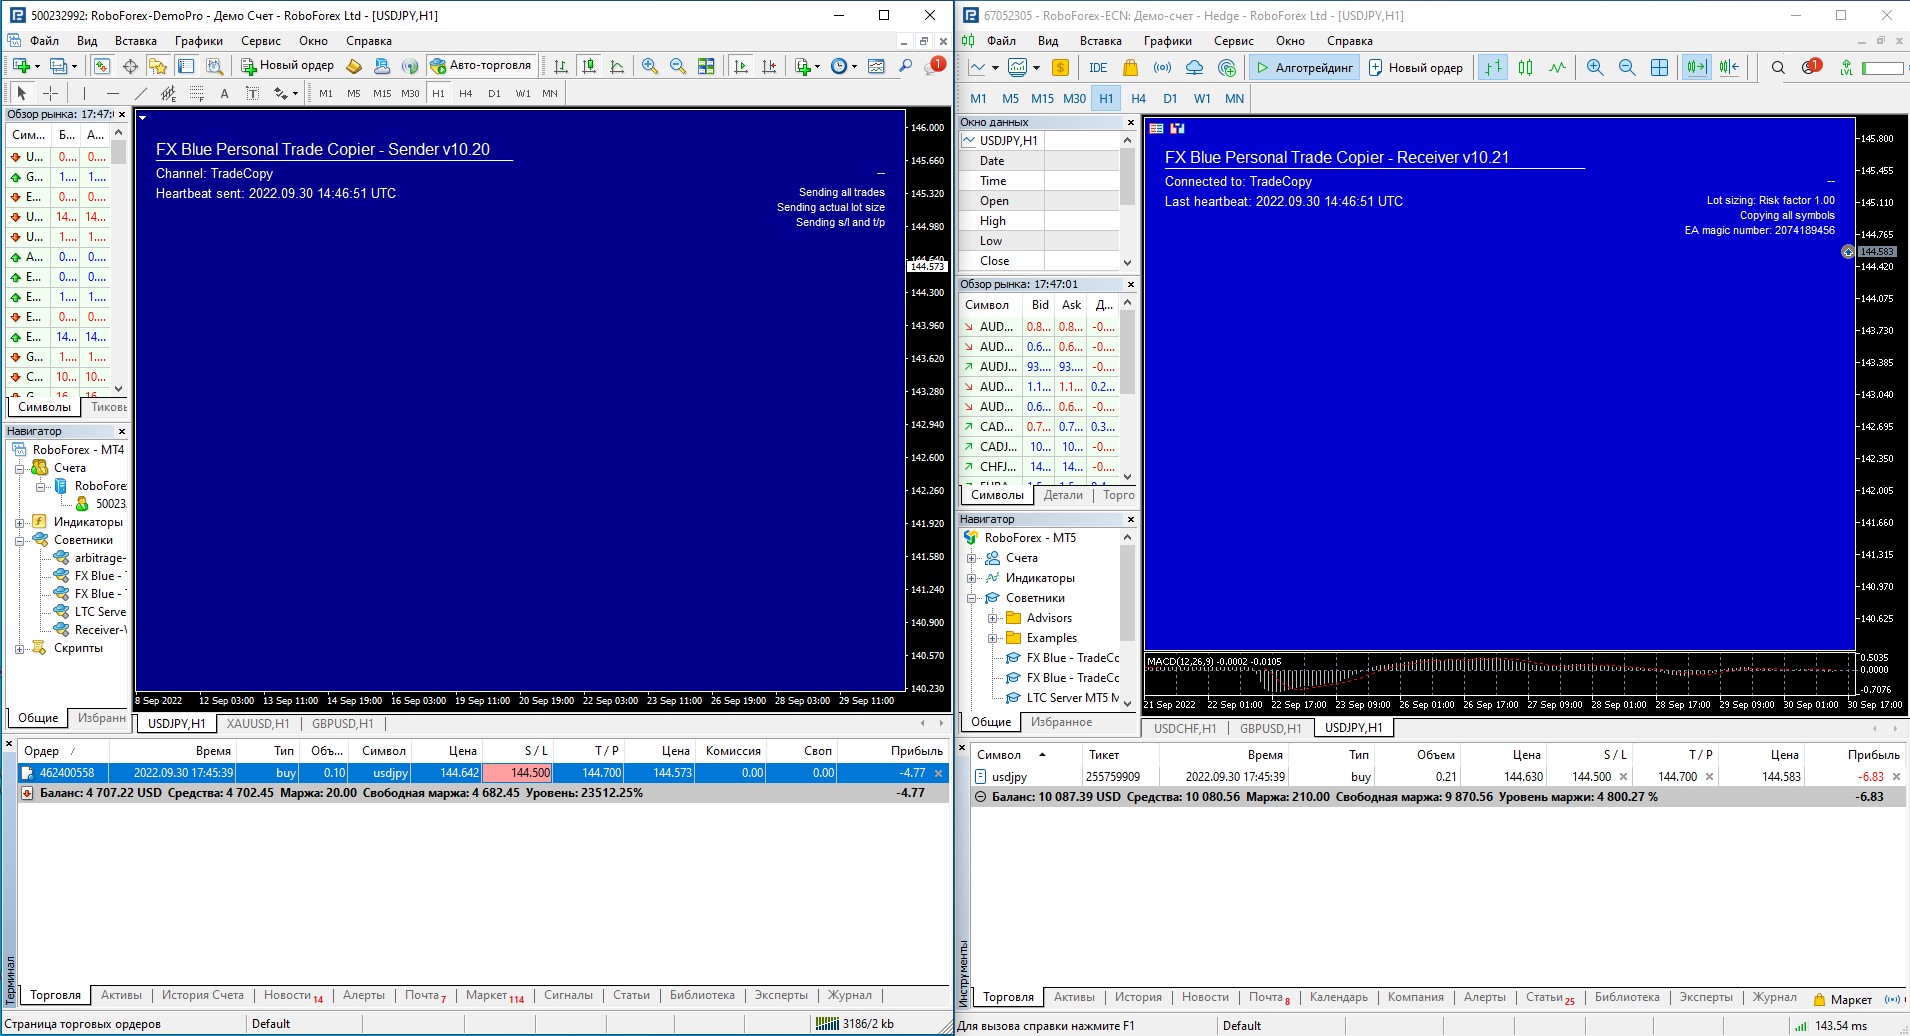Open the MetaEditor IDE in MT5
The height and width of the screenshot is (1036, 1910).
1098,68
